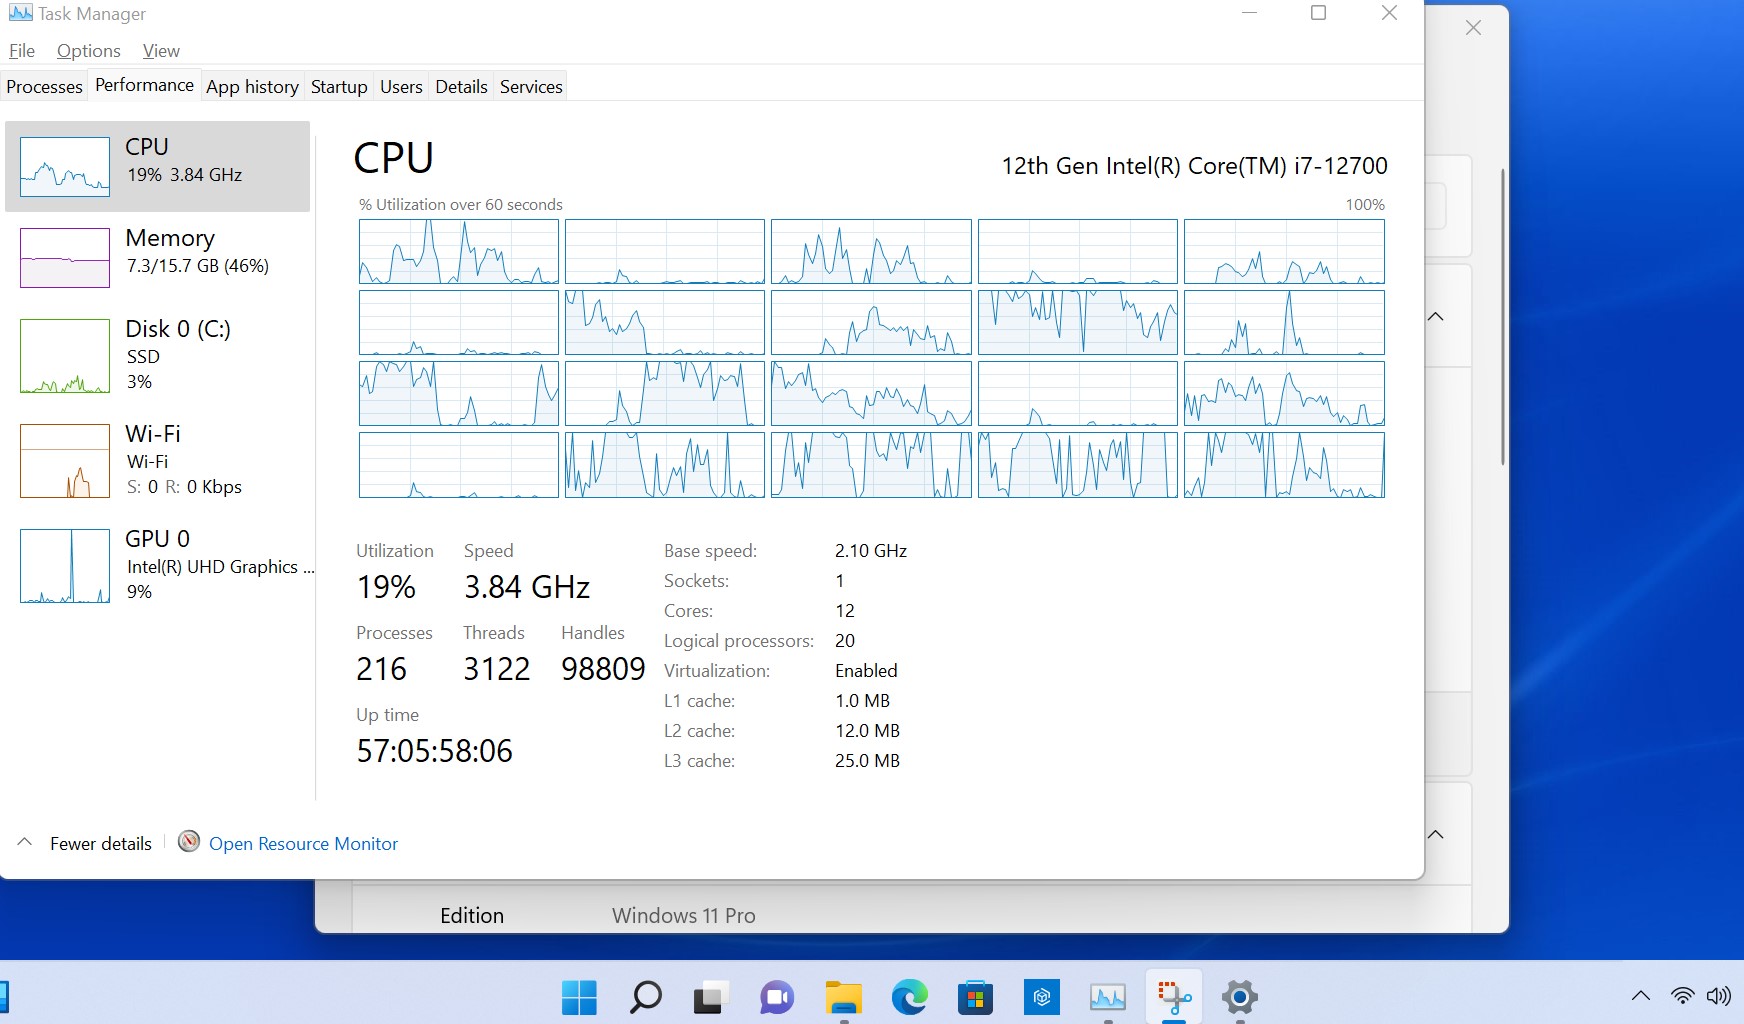Go to the App history tab
1744x1024 pixels.
(x=252, y=87)
